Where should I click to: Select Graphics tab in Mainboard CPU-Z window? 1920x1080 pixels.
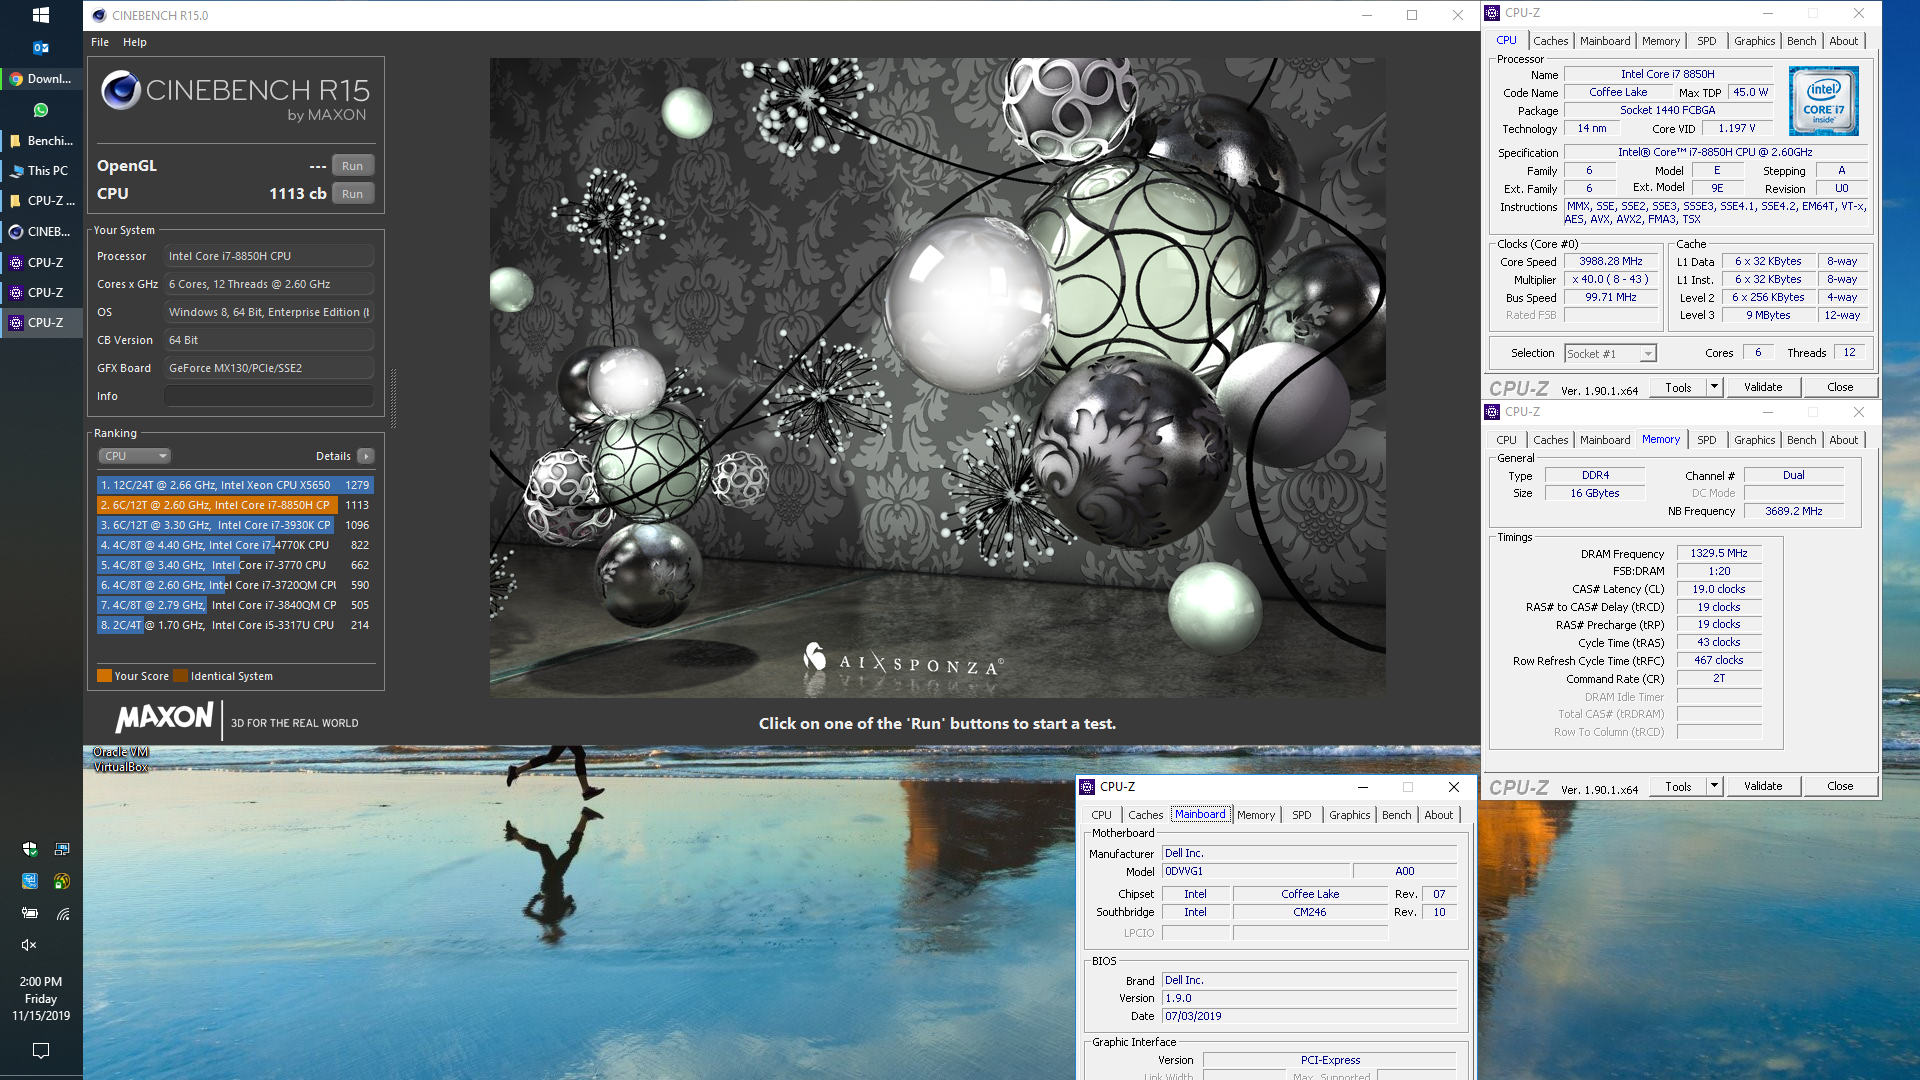pyautogui.click(x=1349, y=815)
